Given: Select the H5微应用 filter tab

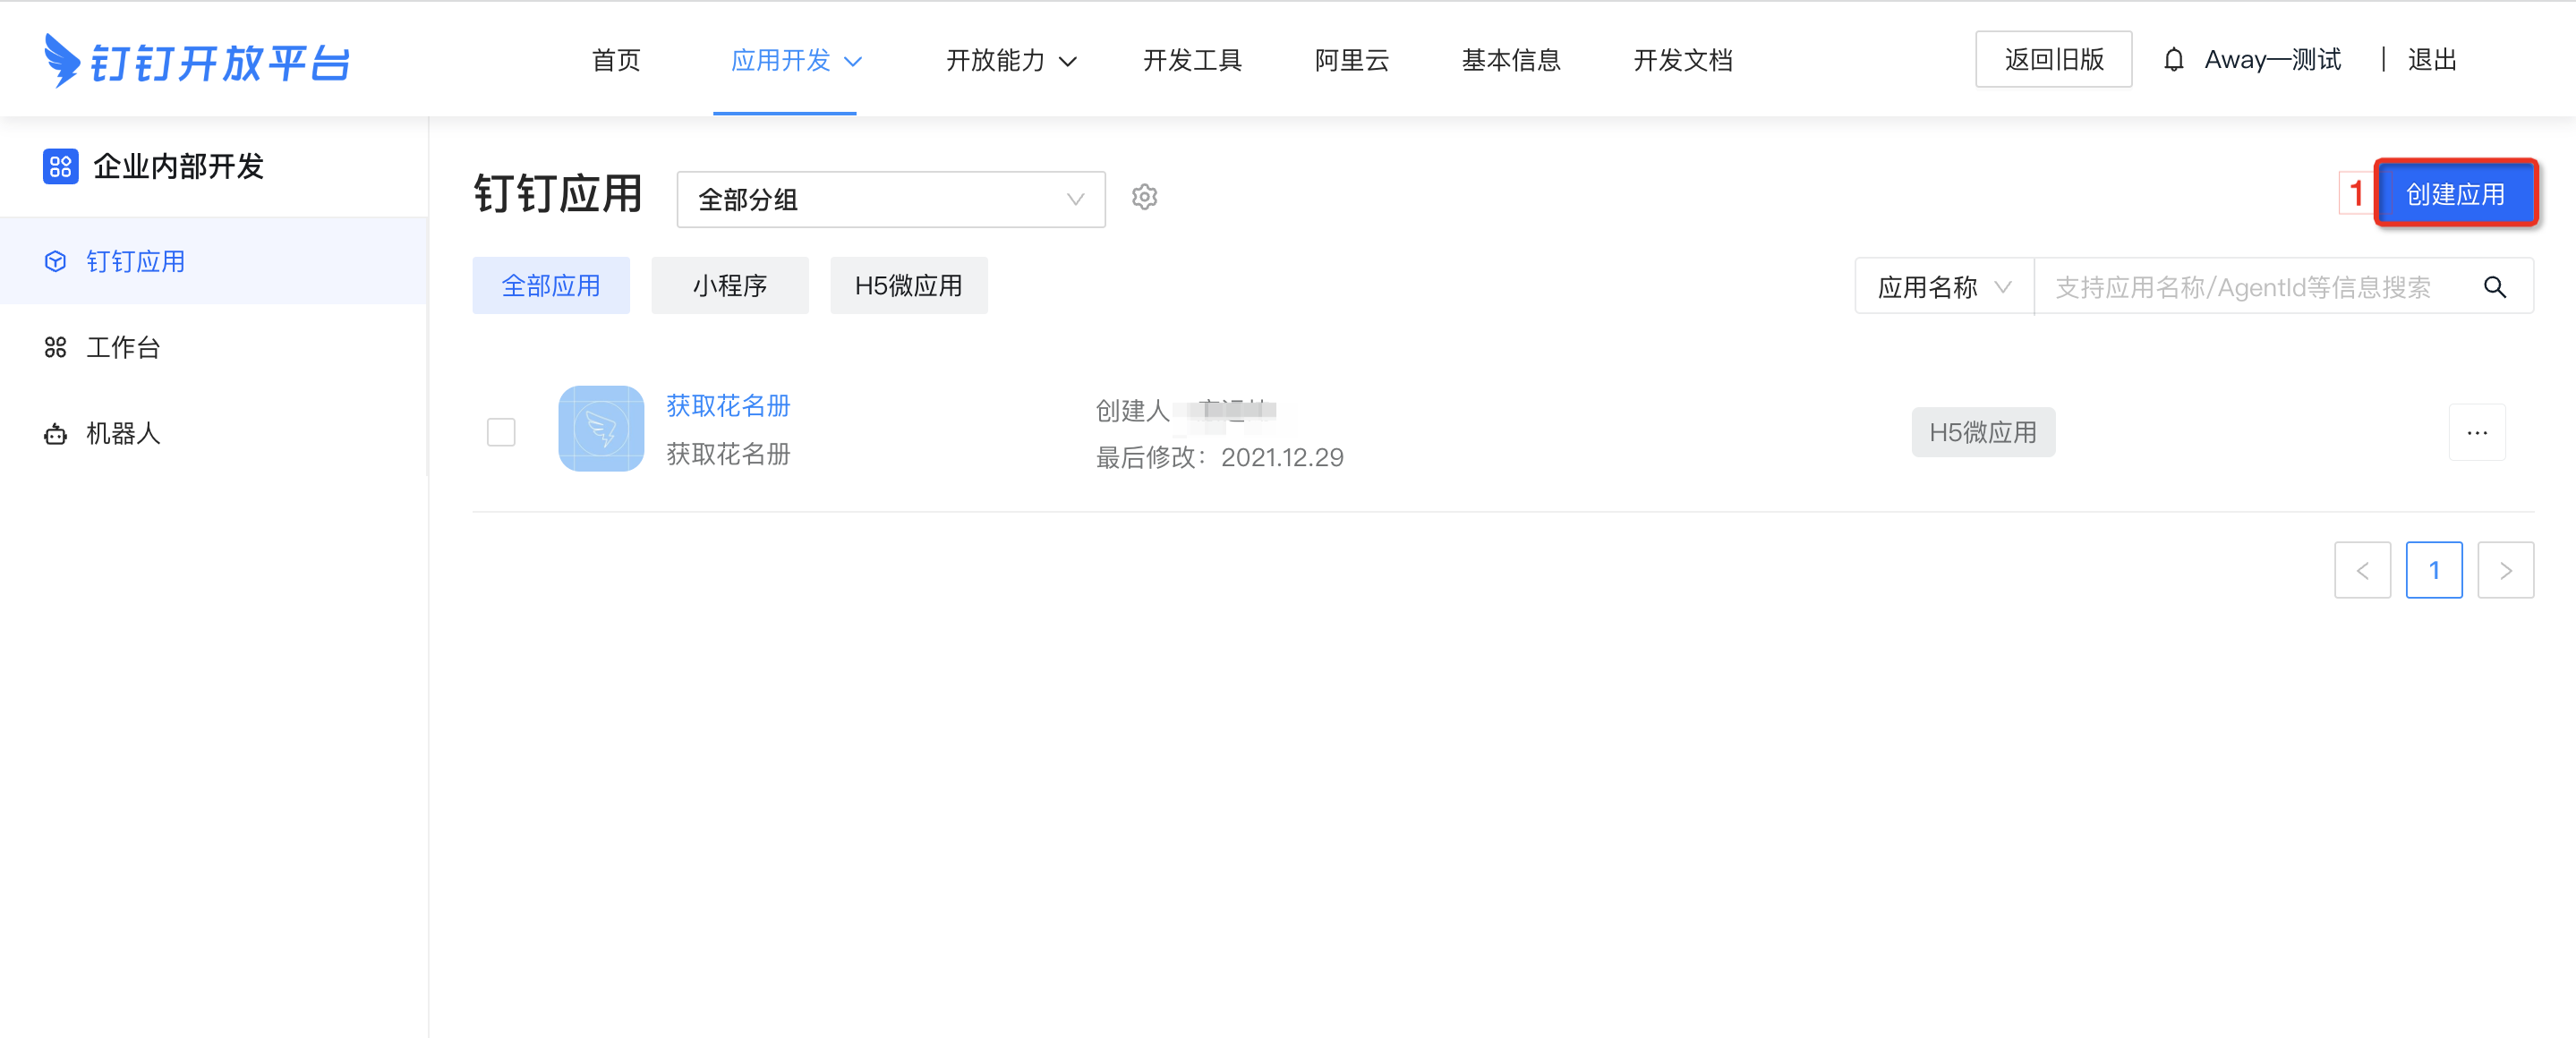Looking at the screenshot, I should (909, 285).
